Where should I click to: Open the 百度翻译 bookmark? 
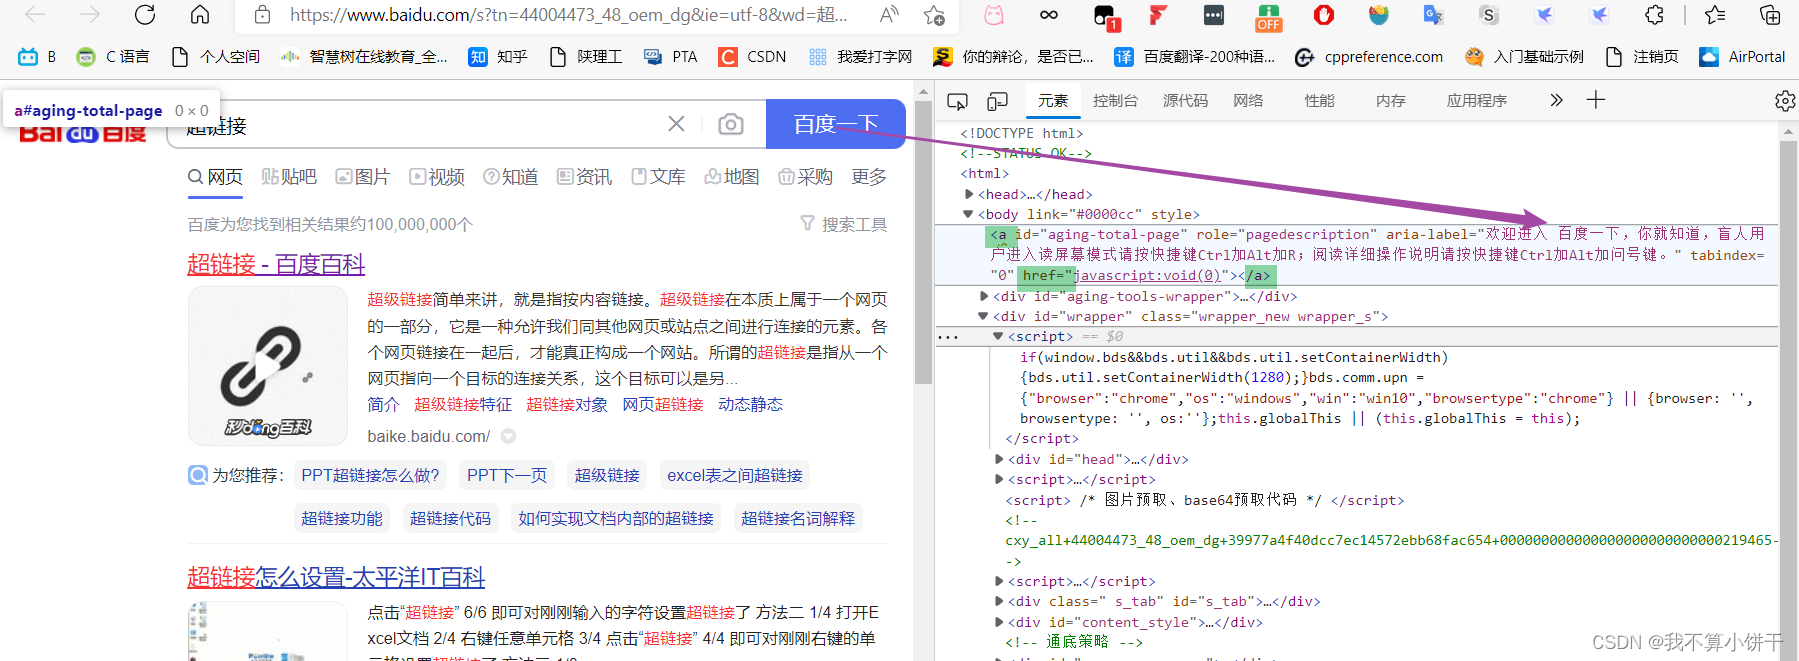pos(1194,57)
